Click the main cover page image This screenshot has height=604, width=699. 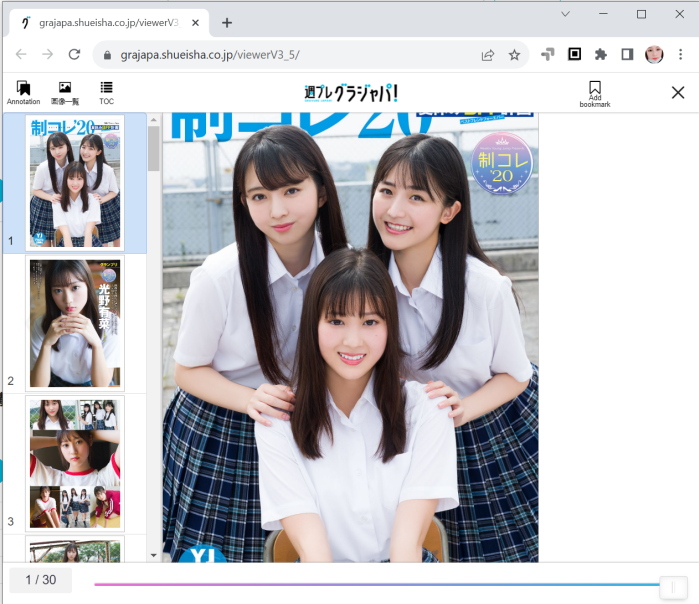350,337
